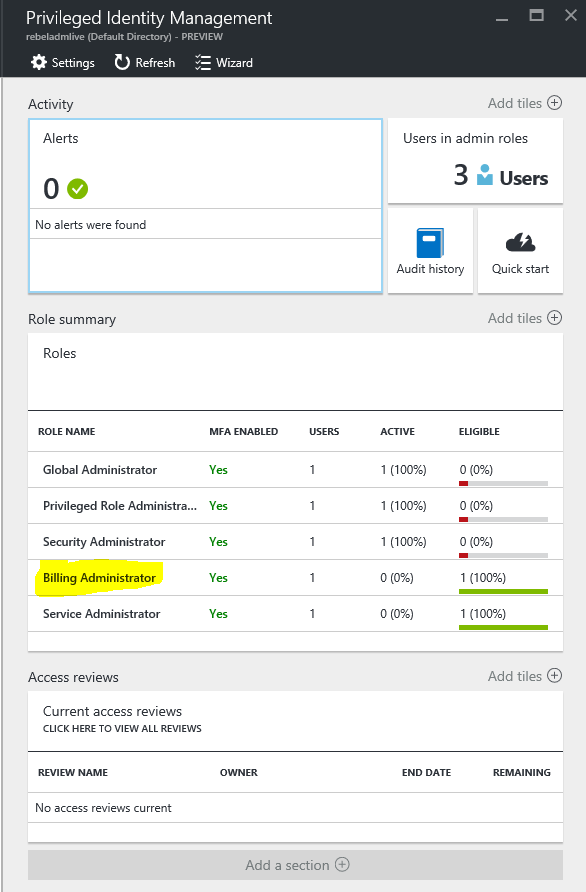Click the Refresh circular arrow icon
The height and width of the screenshot is (892, 586).
(122, 63)
